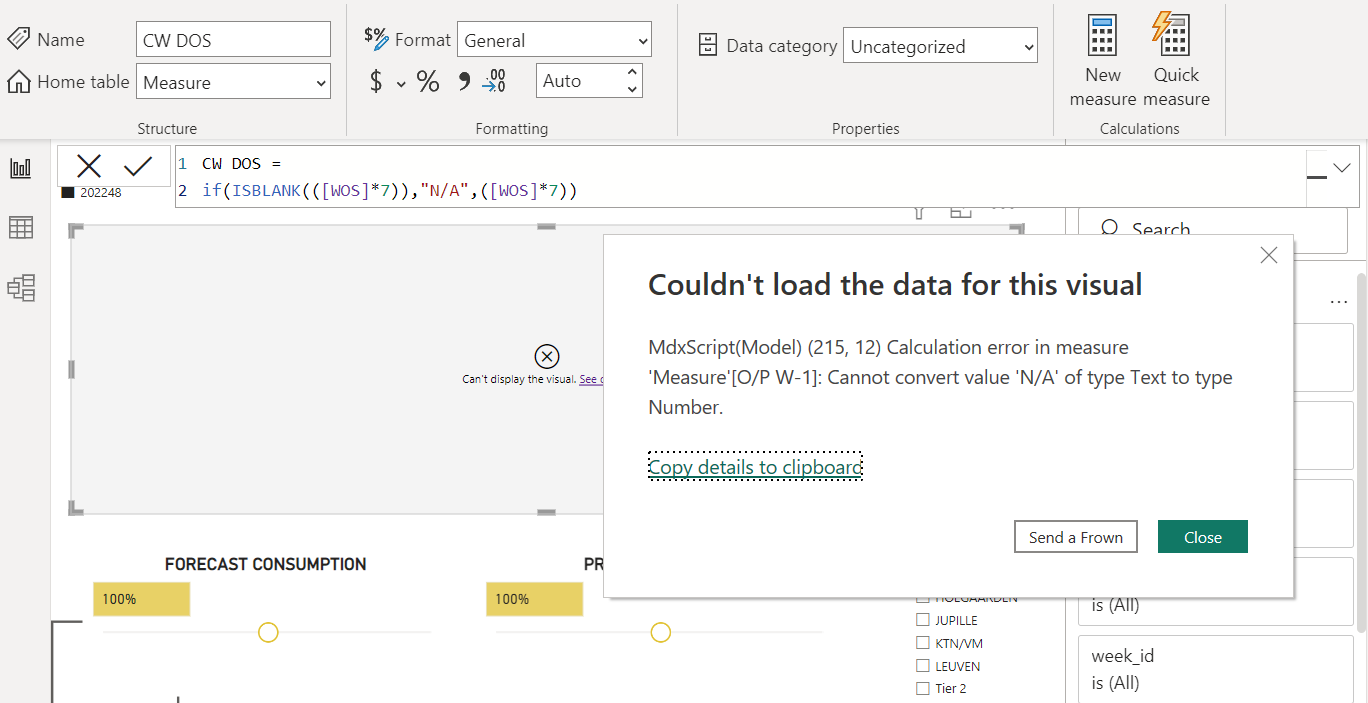The image size is (1368, 703).
Task: Cancel formula with the X icon
Action: [x=89, y=166]
